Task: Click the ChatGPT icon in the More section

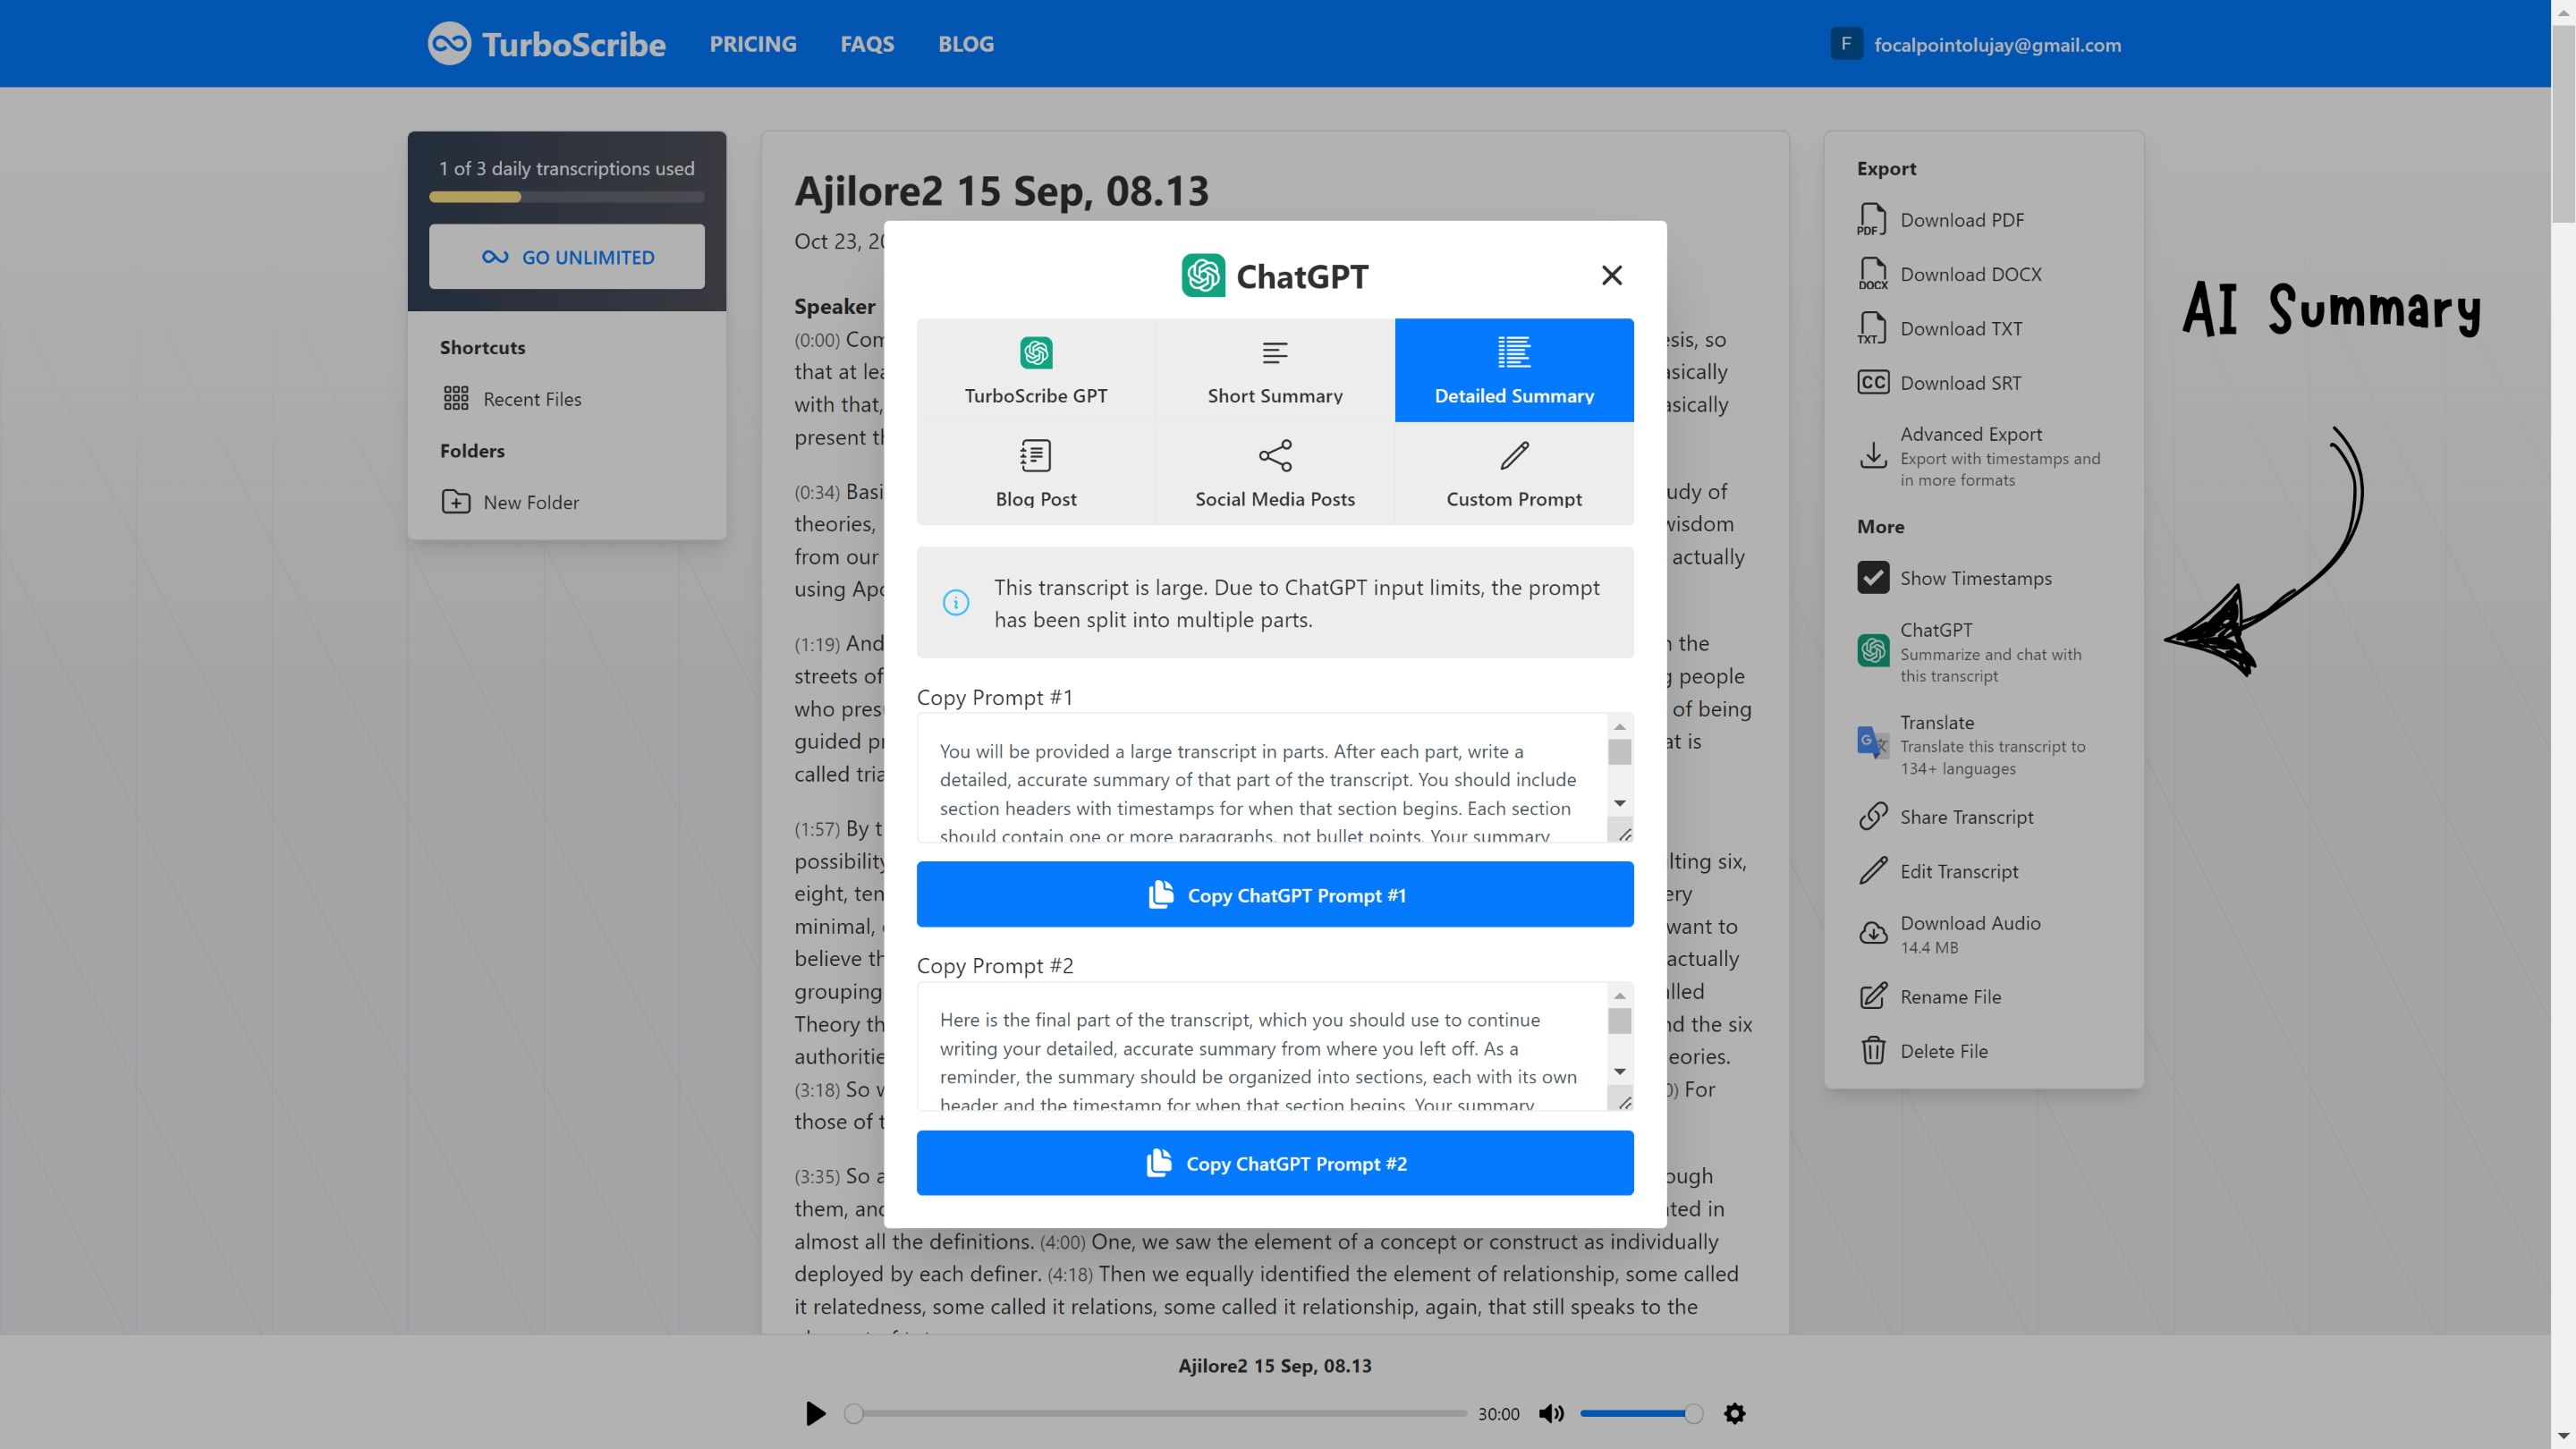Action: coord(1872,651)
